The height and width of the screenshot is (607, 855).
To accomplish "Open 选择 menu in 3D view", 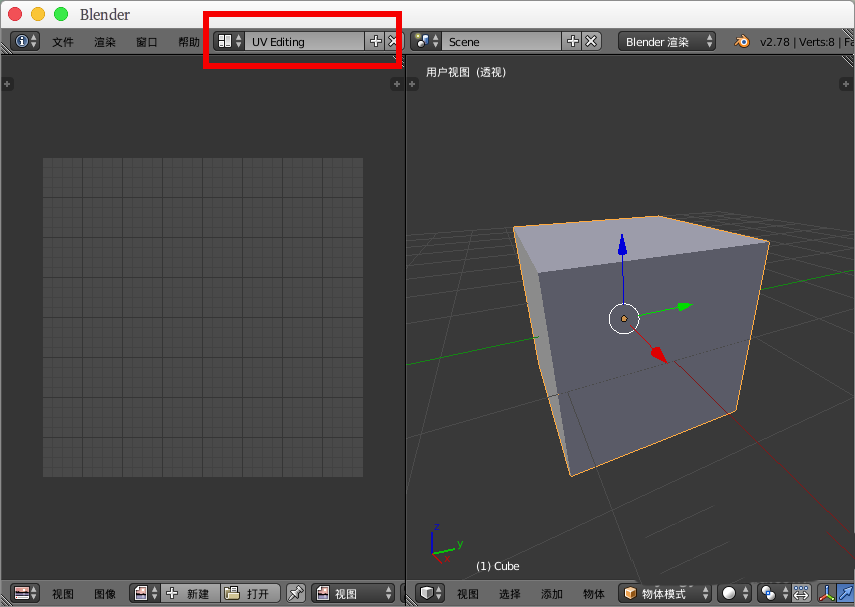I will [510, 594].
